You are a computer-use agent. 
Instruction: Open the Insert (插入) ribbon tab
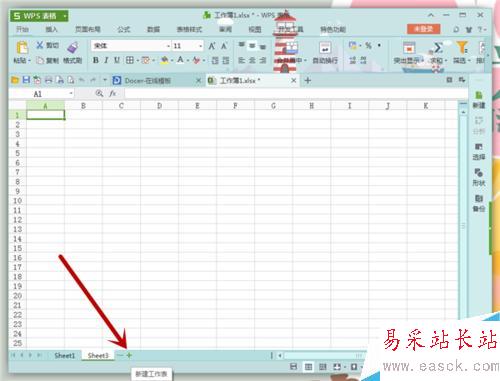pyautogui.click(x=51, y=29)
